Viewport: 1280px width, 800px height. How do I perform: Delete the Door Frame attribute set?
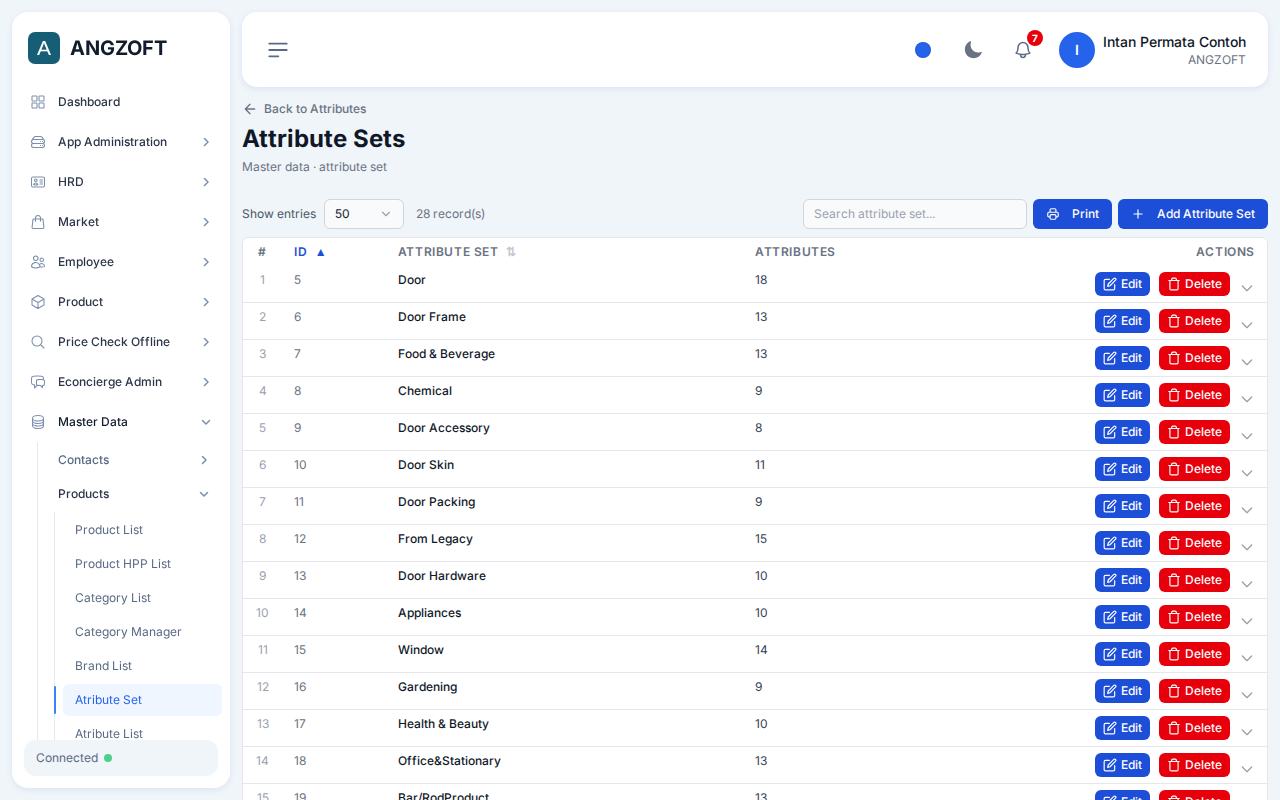1194,321
